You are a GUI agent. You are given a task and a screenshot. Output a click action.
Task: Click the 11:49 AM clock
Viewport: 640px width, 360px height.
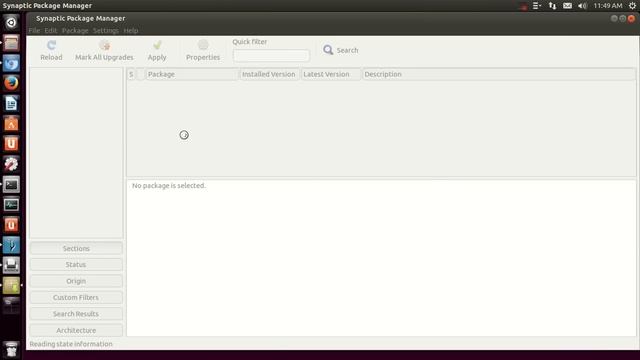click(608, 6)
